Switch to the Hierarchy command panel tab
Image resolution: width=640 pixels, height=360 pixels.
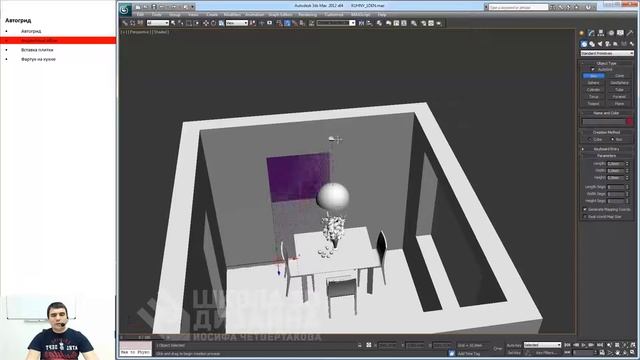click(x=601, y=33)
